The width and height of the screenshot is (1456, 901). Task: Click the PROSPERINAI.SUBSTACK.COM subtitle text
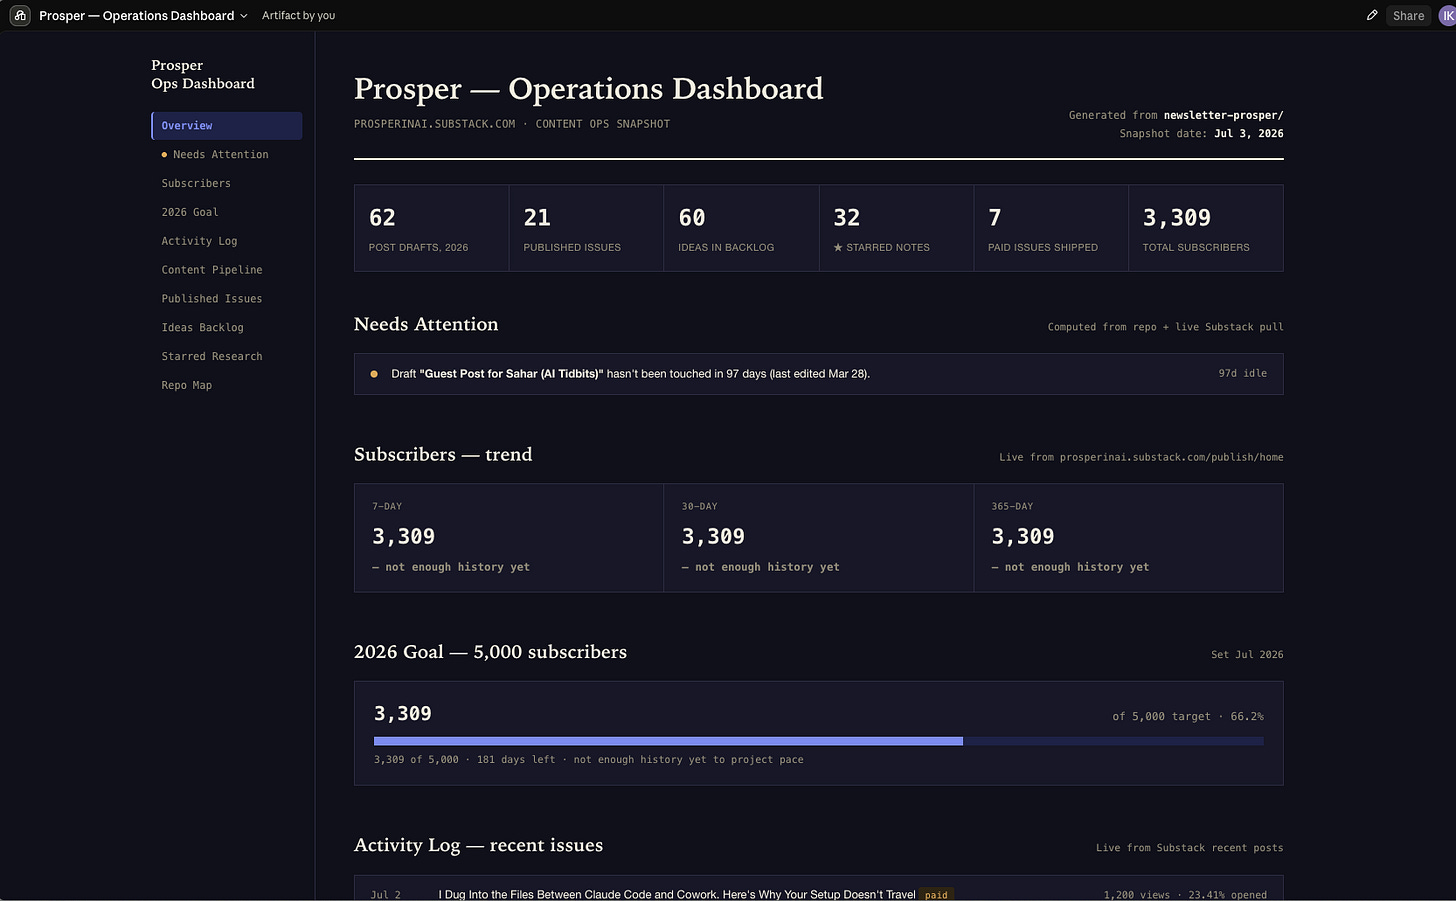[512, 124]
